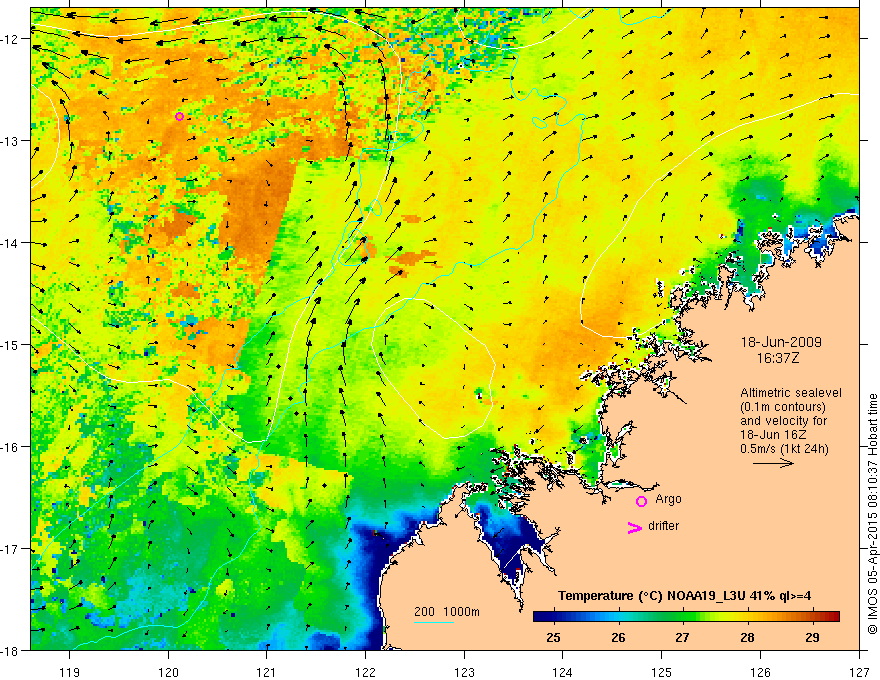This screenshot has width=880, height=680.
Task: Click the latitude axis label -12
Action: [x=11, y=39]
